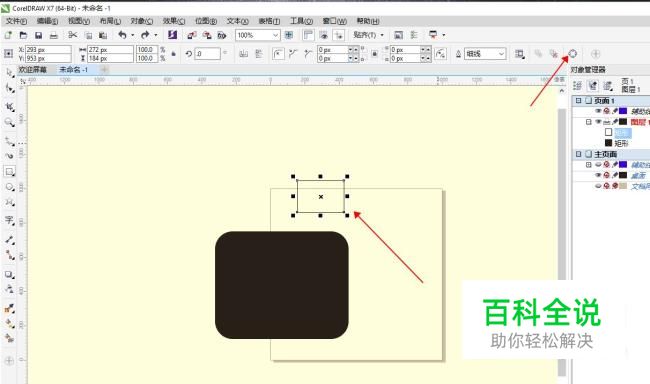Select the scalloped corner style icon
Viewport: 650px width, 384px height.
tap(293, 54)
